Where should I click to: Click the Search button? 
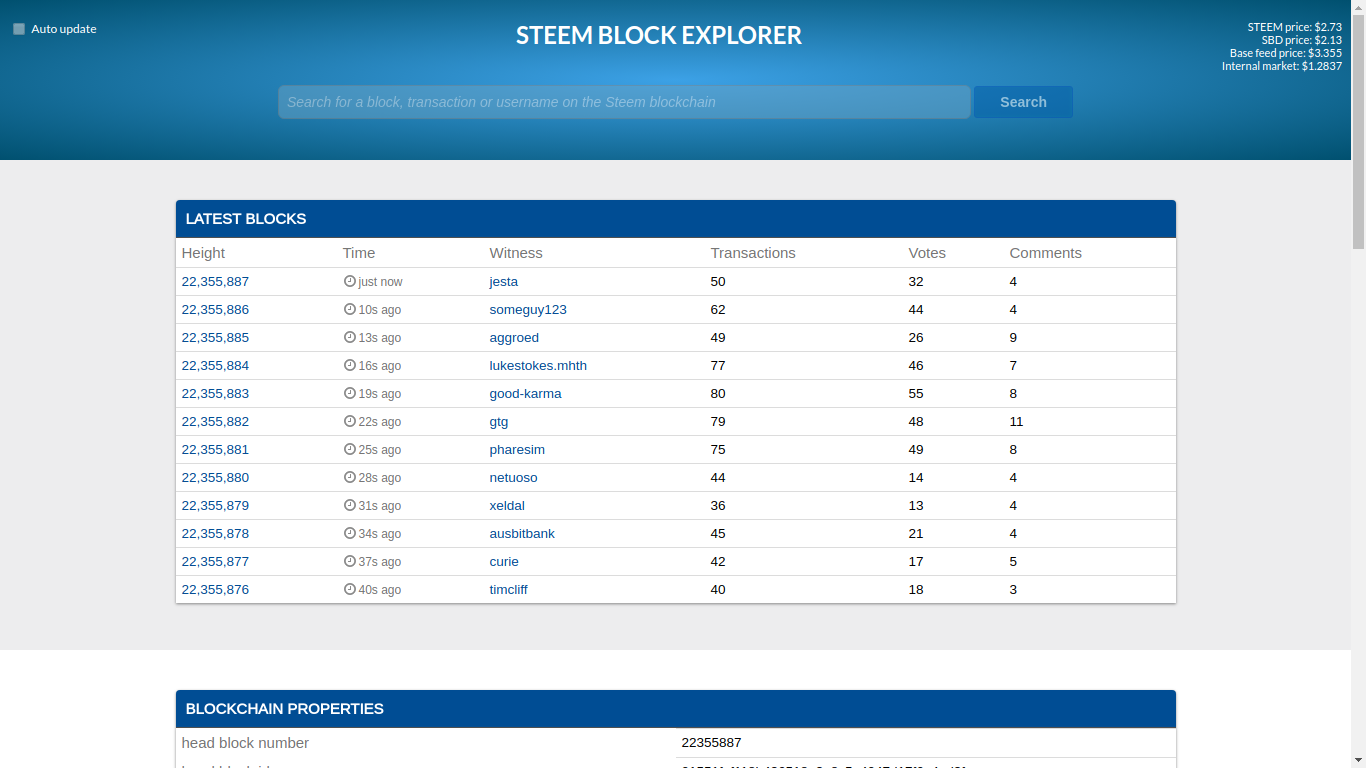click(x=1022, y=102)
